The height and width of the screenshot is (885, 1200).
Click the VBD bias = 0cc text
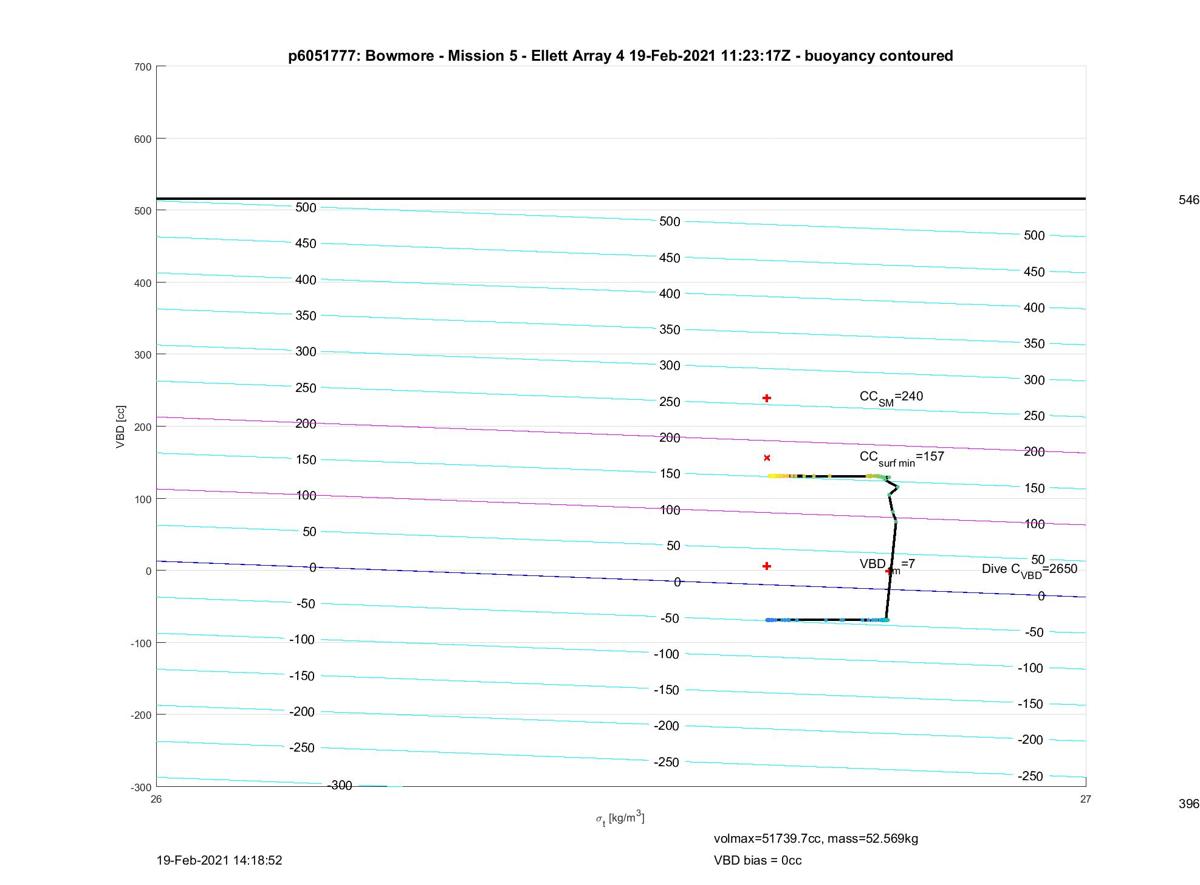757,860
